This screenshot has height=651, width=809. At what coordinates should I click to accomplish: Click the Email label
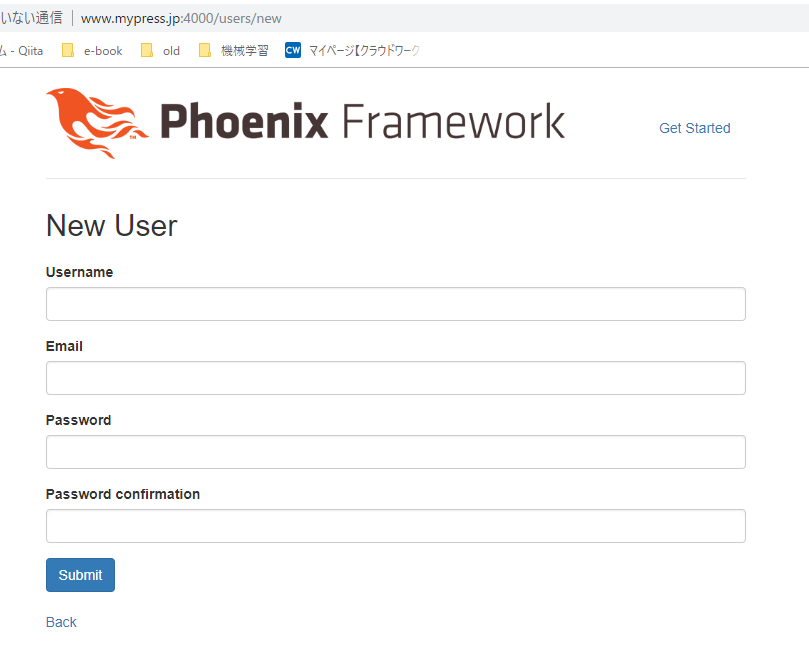(64, 346)
